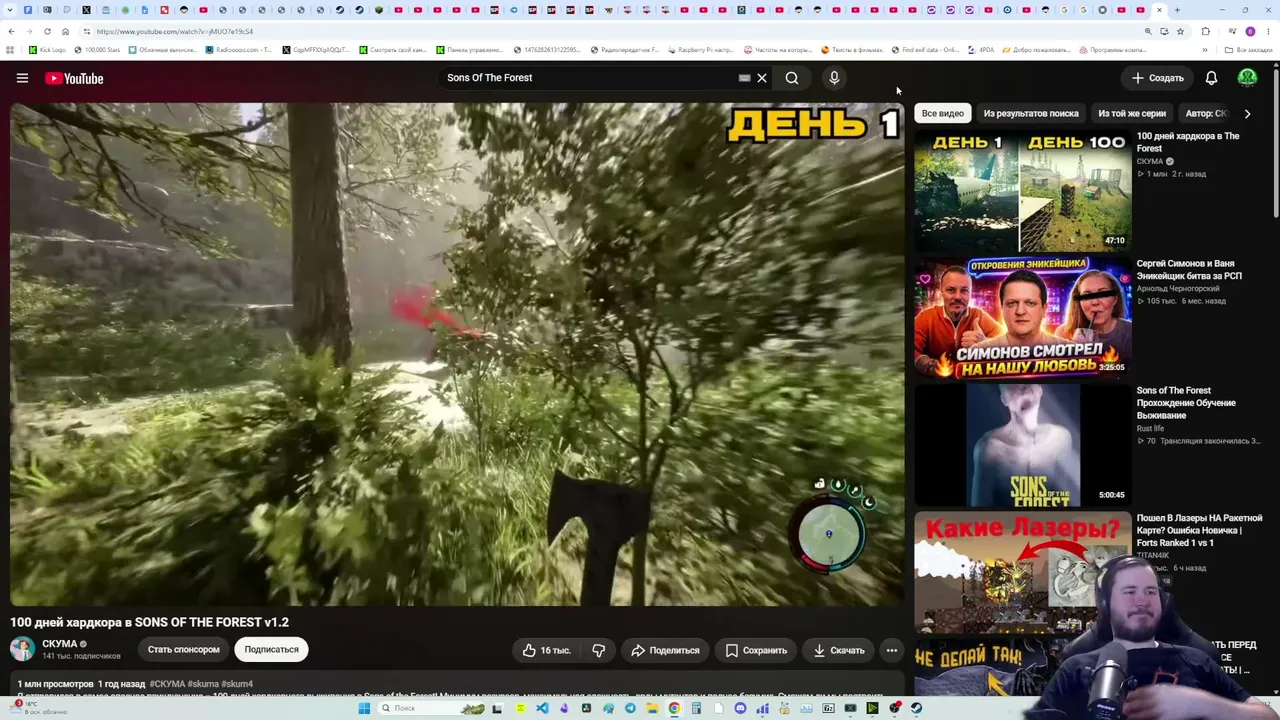This screenshot has width=1280, height=720.
Task: Open the Rust life channel link
Action: click(1150, 429)
